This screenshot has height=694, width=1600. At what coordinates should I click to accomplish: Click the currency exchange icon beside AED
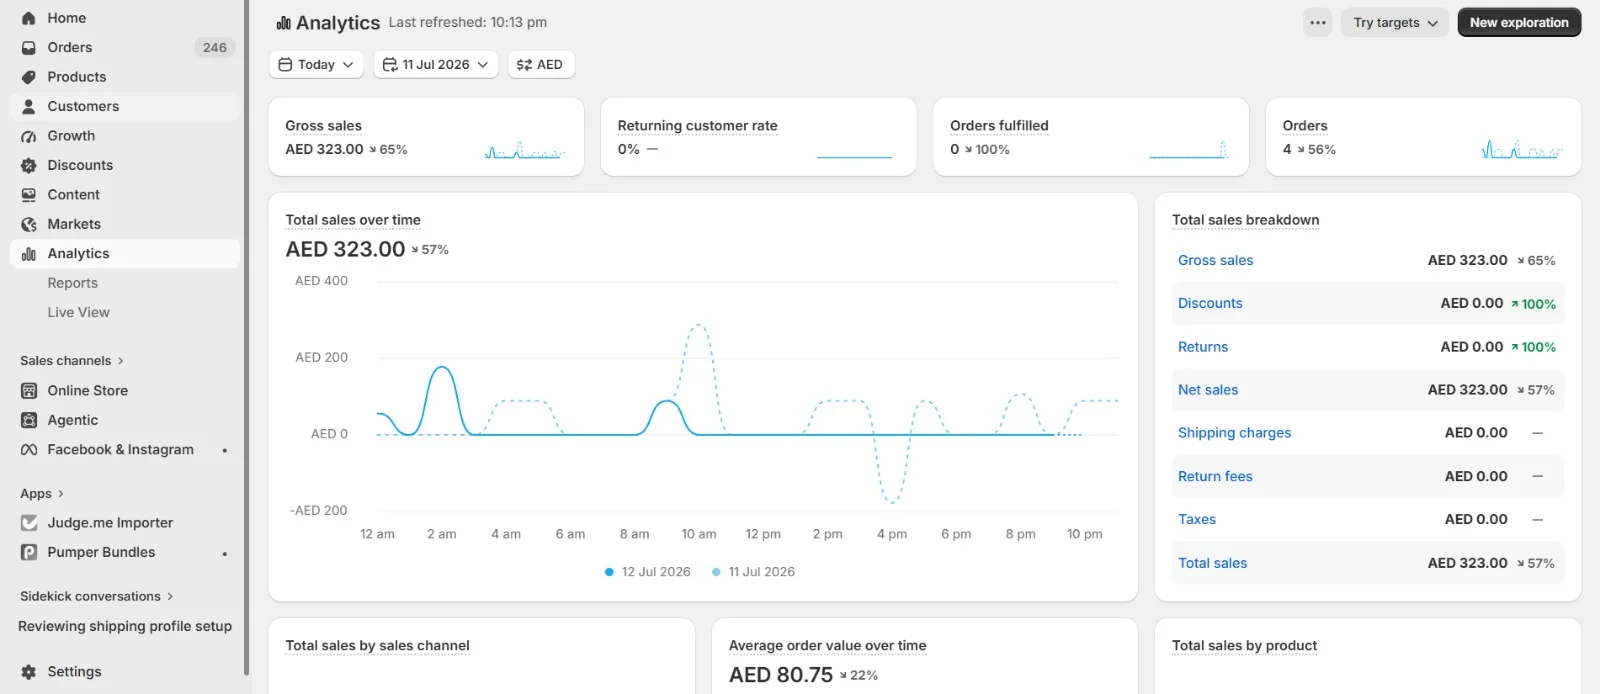(x=524, y=64)
